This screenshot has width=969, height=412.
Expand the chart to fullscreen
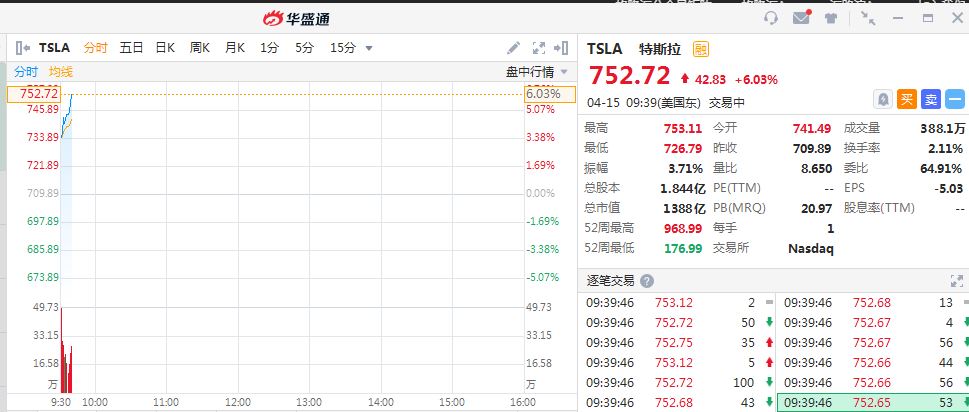point(539,47)
